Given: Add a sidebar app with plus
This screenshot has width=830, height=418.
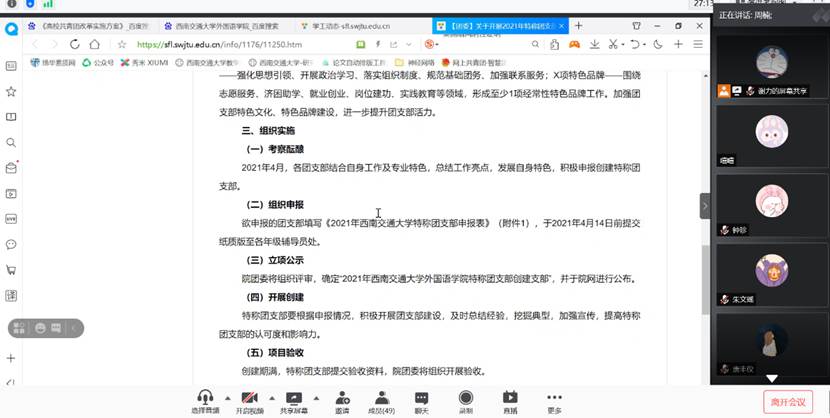Looking at the screenshot, I should [x=11, y=358].
